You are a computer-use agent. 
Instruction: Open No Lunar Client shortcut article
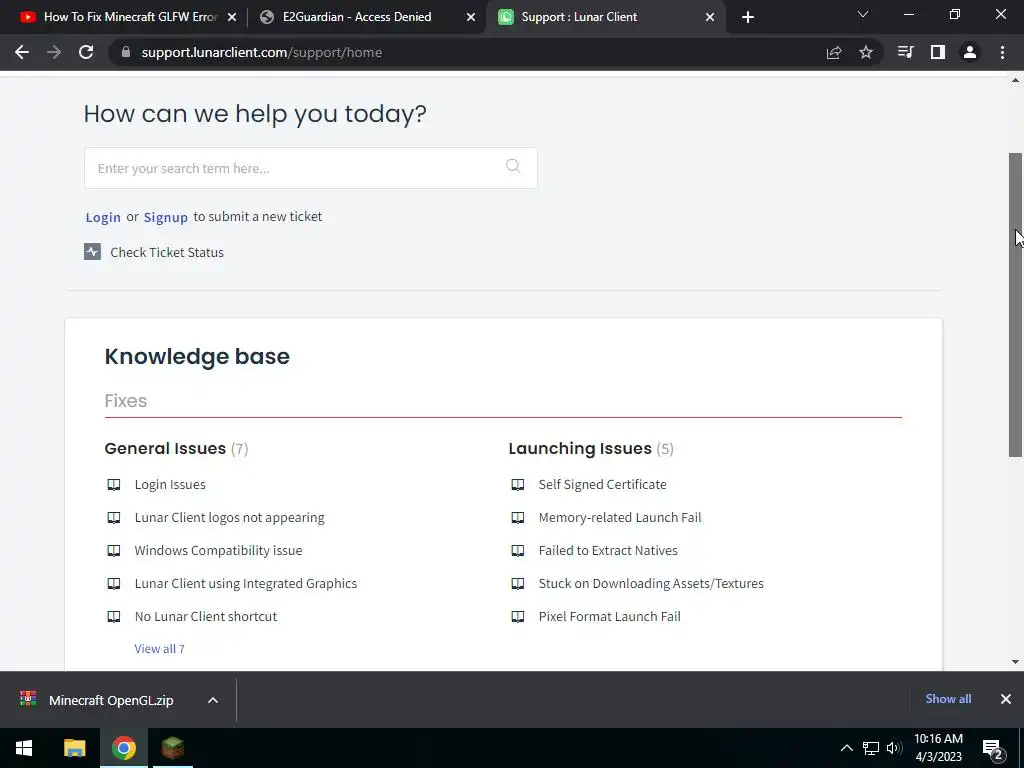click(206, 616)
